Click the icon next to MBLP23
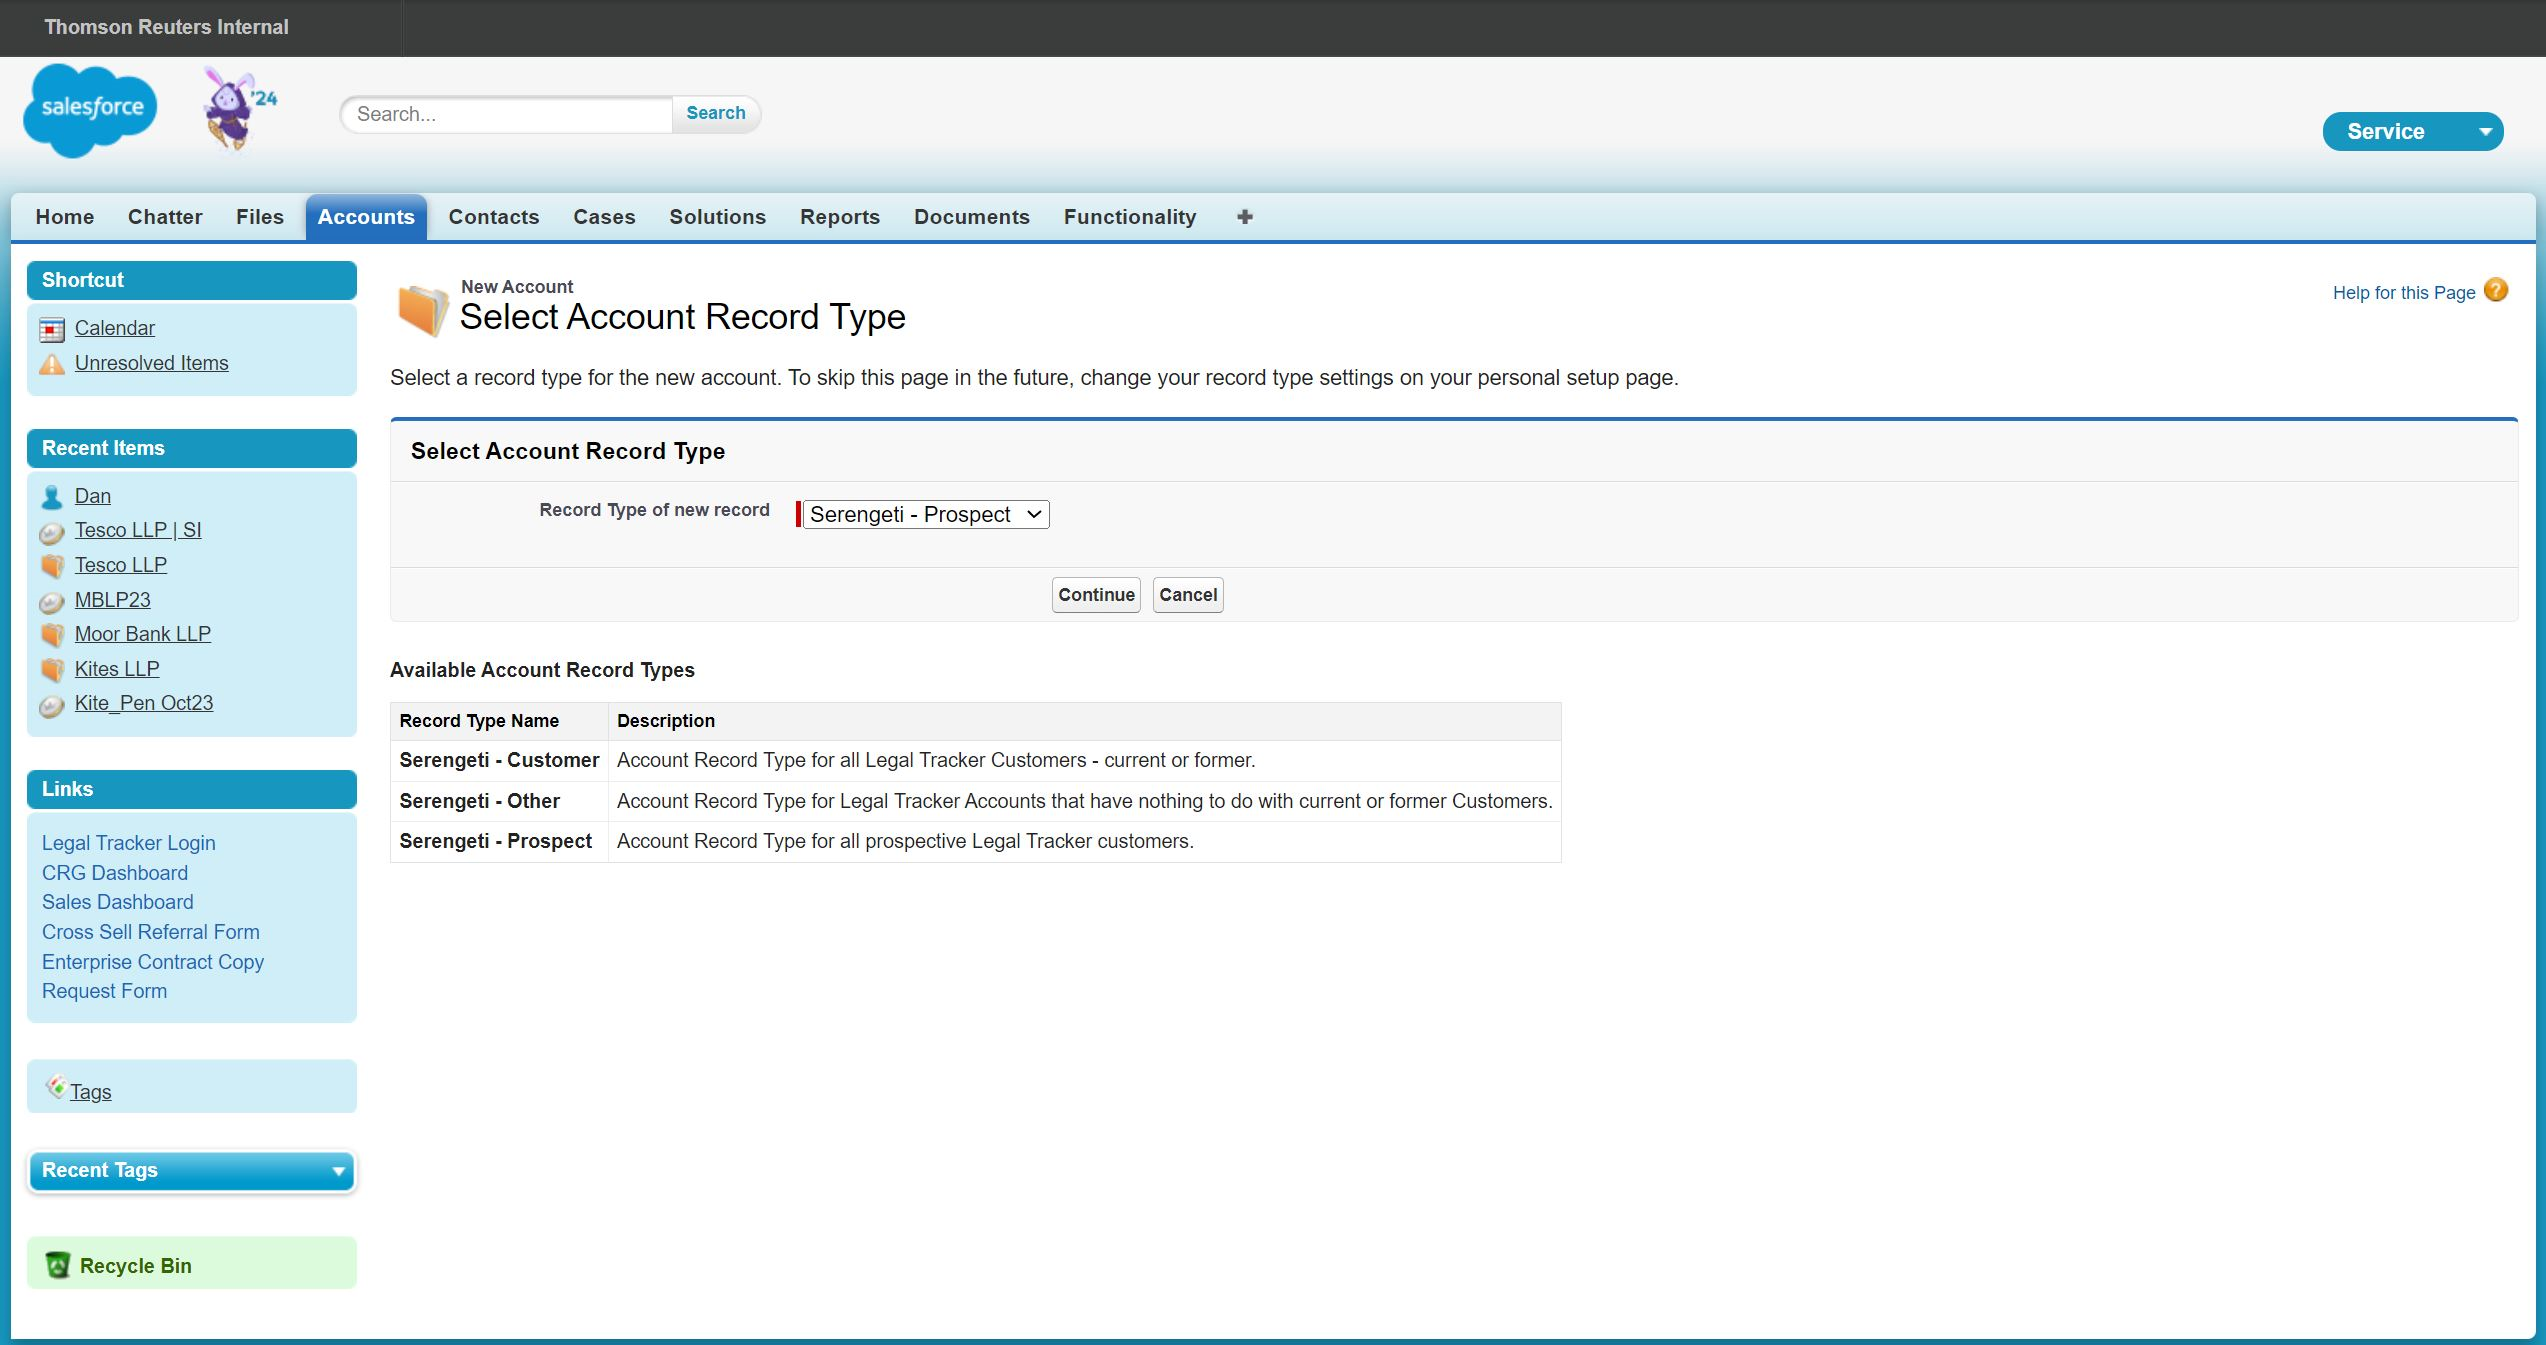Viewport: 2546px width, 1345px height. click(x=52, y=601)
